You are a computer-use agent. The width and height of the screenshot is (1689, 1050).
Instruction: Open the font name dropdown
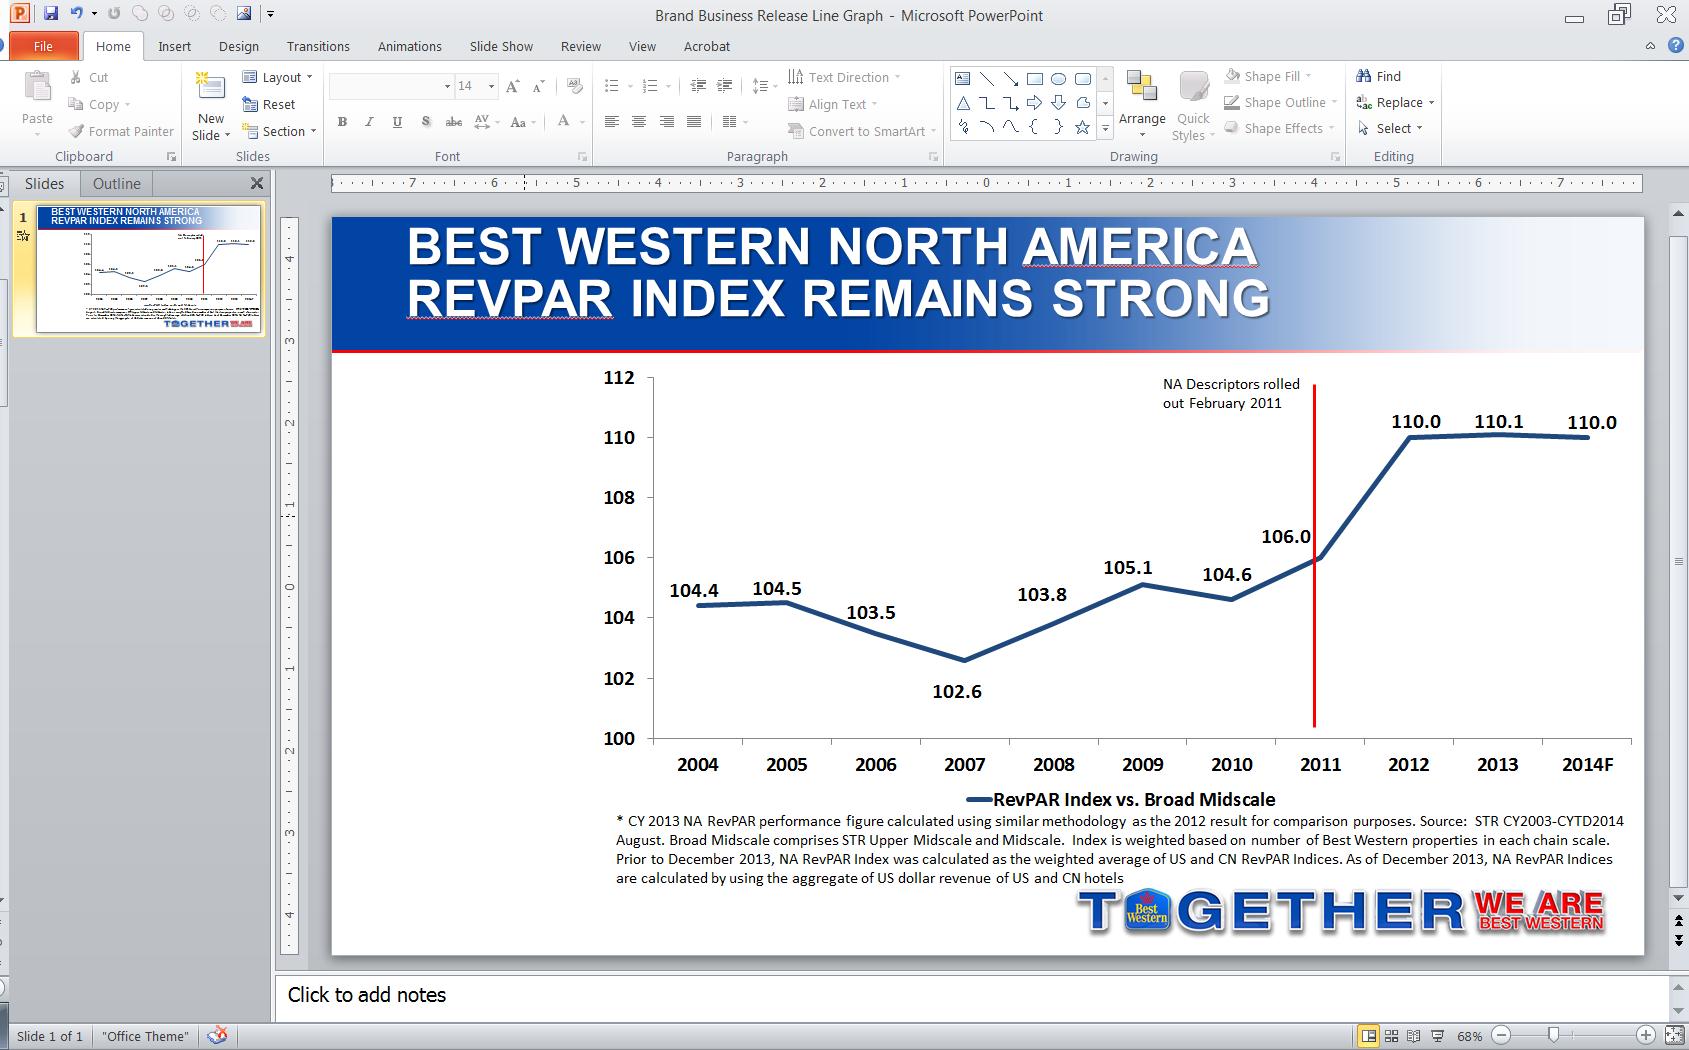tap(447, 87)
